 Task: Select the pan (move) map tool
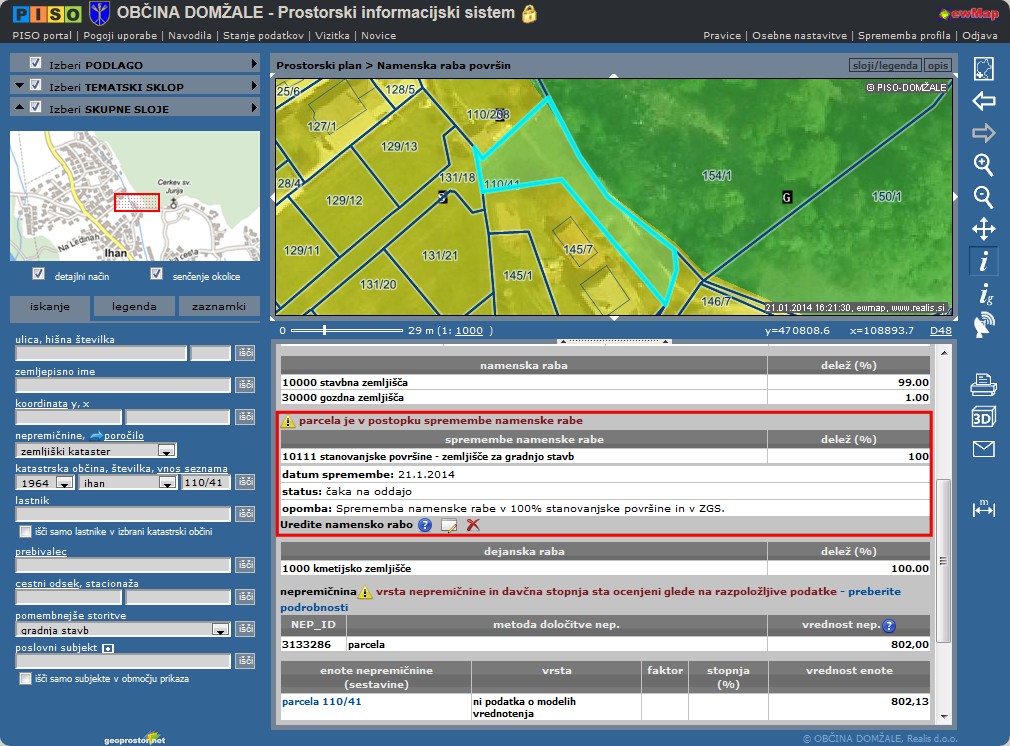(984, 229)
